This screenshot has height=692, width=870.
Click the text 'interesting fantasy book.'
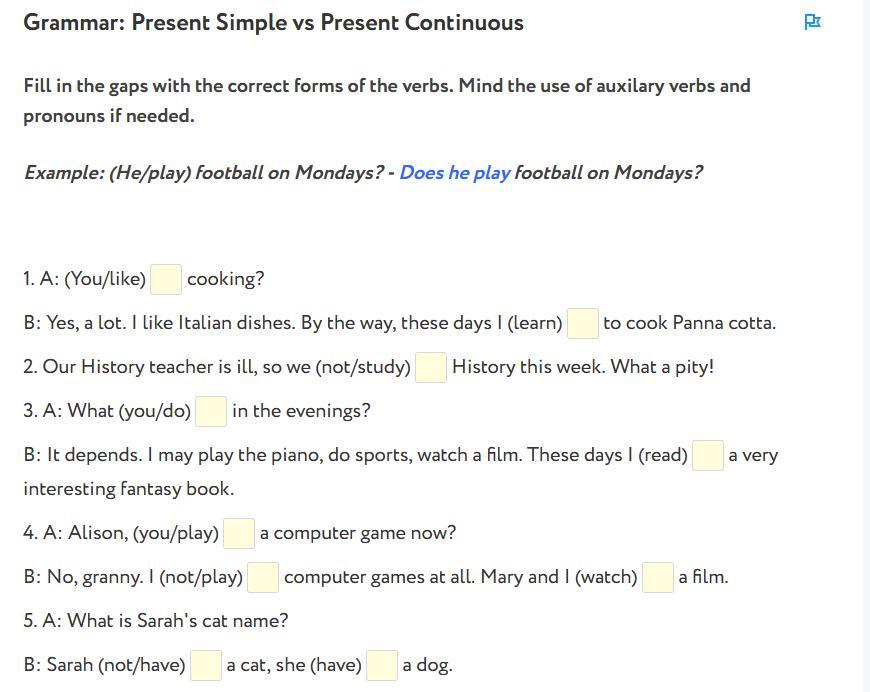click(x=129, y=489)
